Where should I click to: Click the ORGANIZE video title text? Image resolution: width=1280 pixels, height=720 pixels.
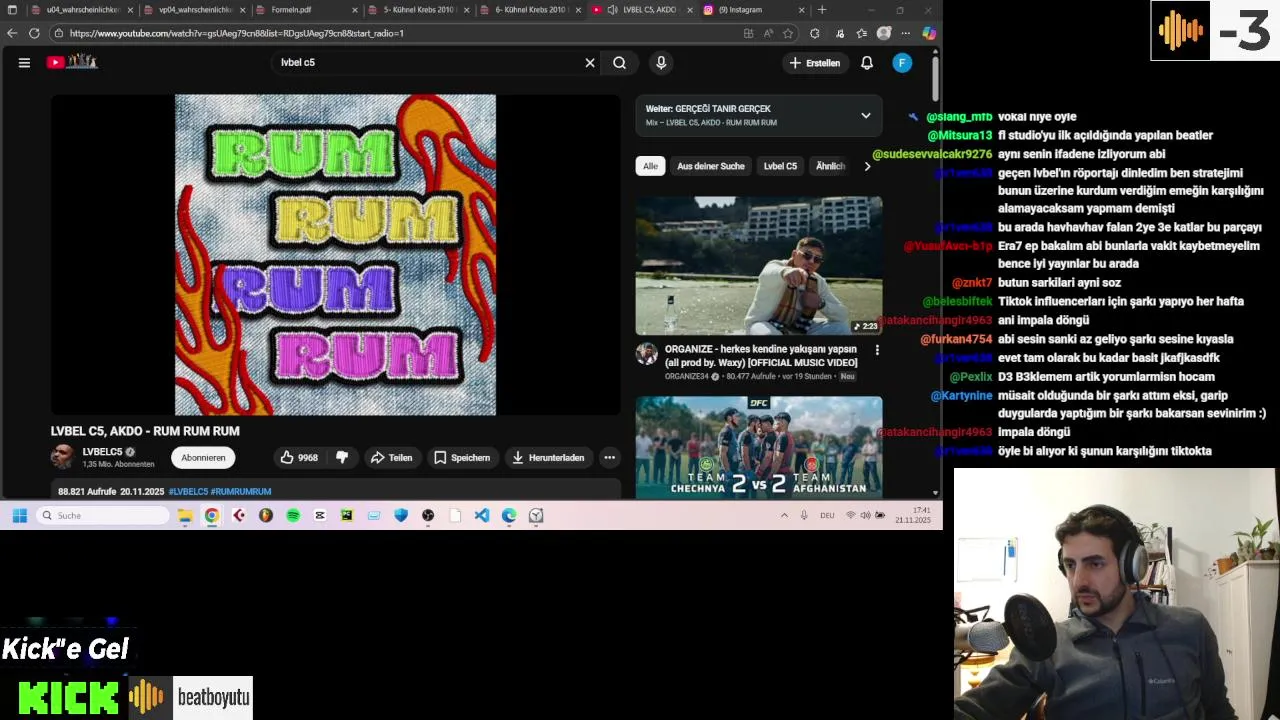pos(761,355)
